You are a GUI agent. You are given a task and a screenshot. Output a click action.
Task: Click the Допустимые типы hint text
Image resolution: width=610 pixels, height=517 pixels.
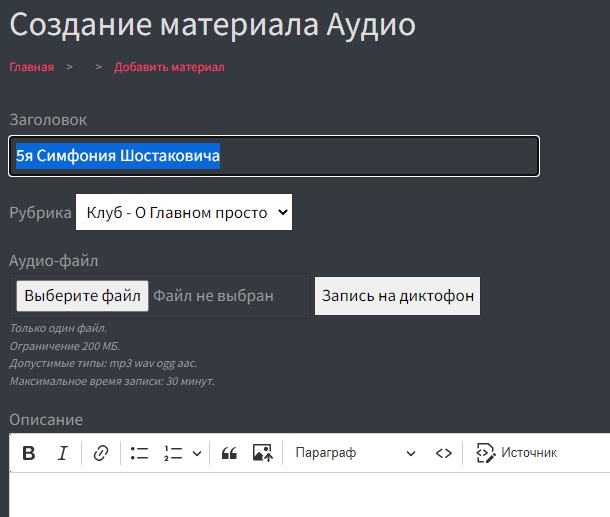point(103,363)
